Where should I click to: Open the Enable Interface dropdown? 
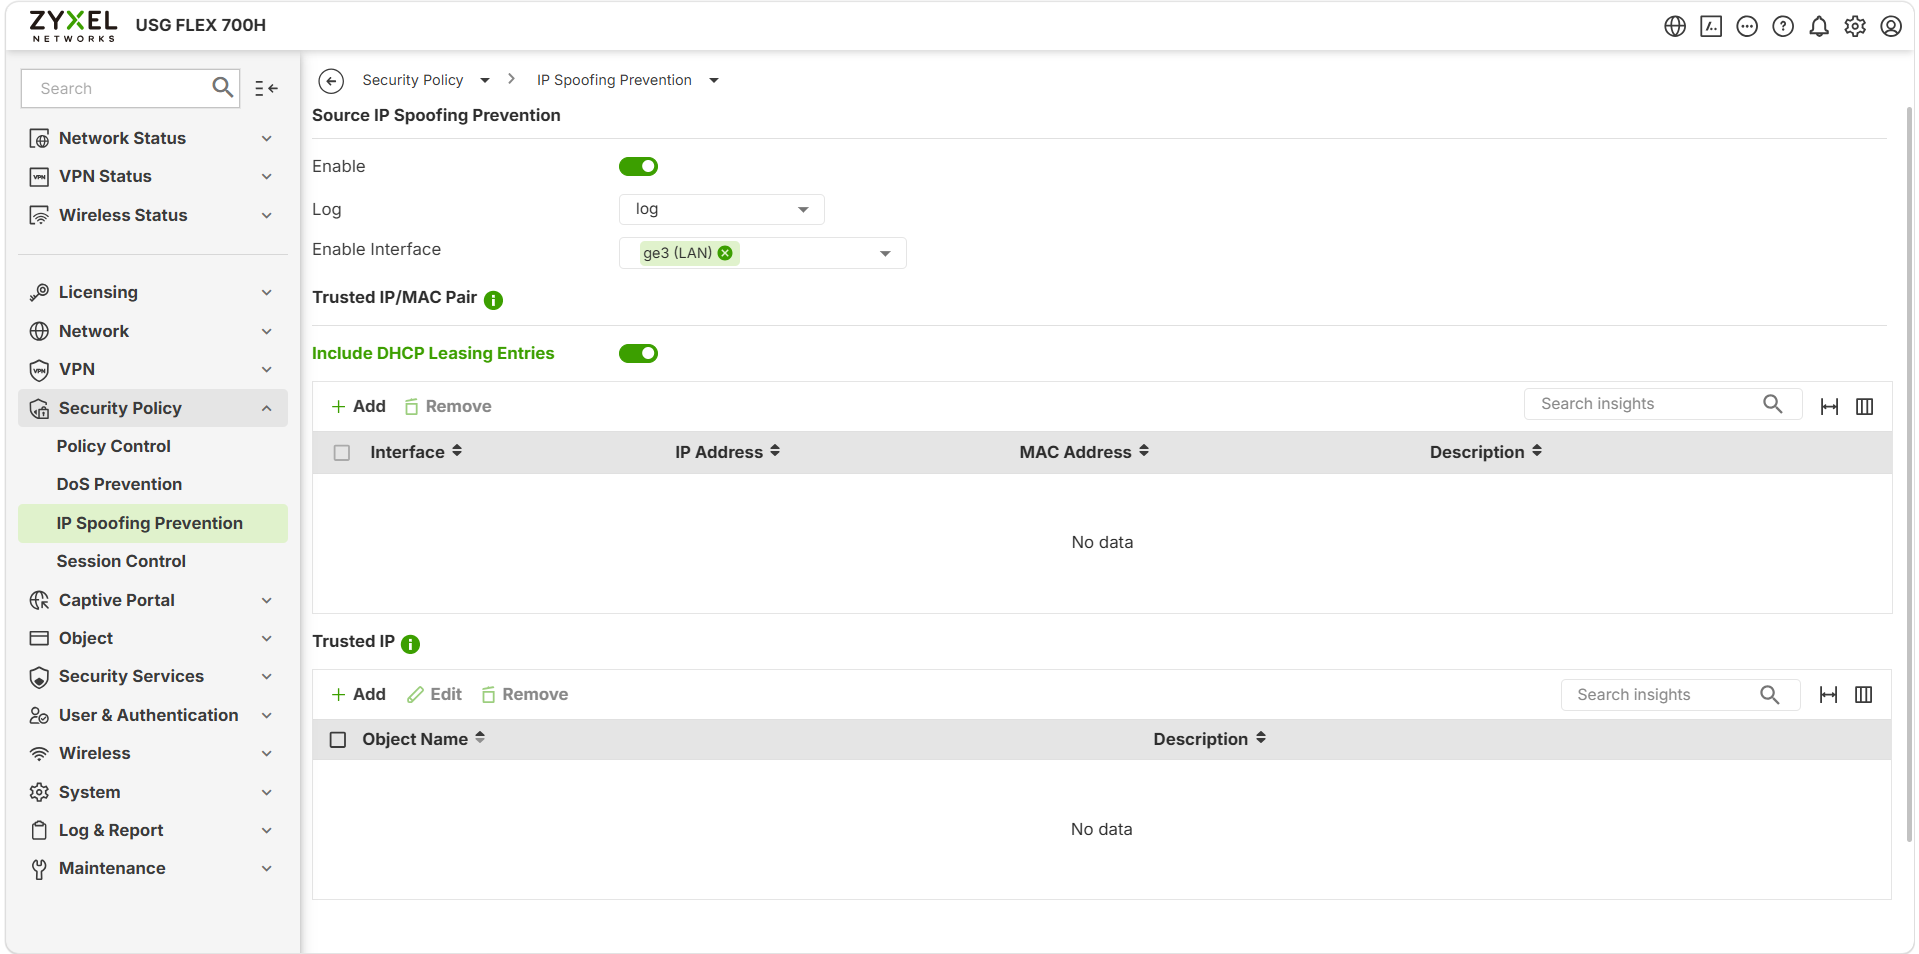pyautogui.click(x=763, y=253)
